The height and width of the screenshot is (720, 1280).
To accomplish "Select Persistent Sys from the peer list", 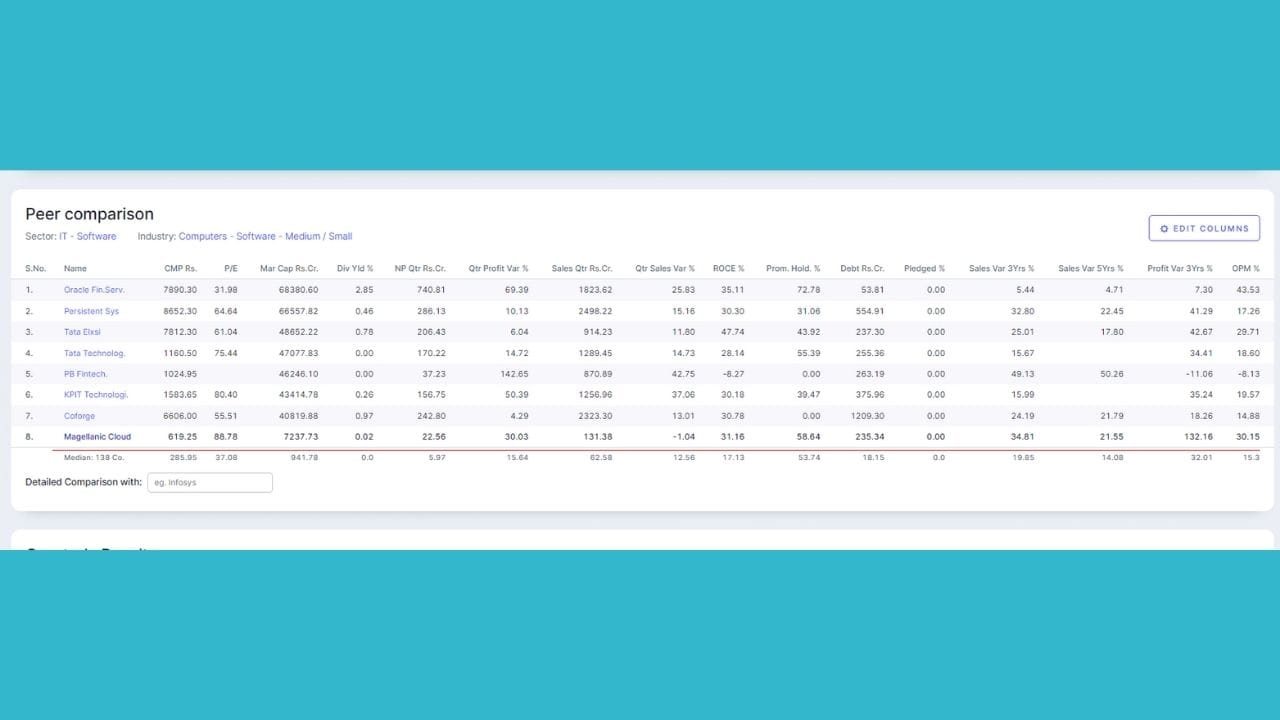I will [91, 311].
